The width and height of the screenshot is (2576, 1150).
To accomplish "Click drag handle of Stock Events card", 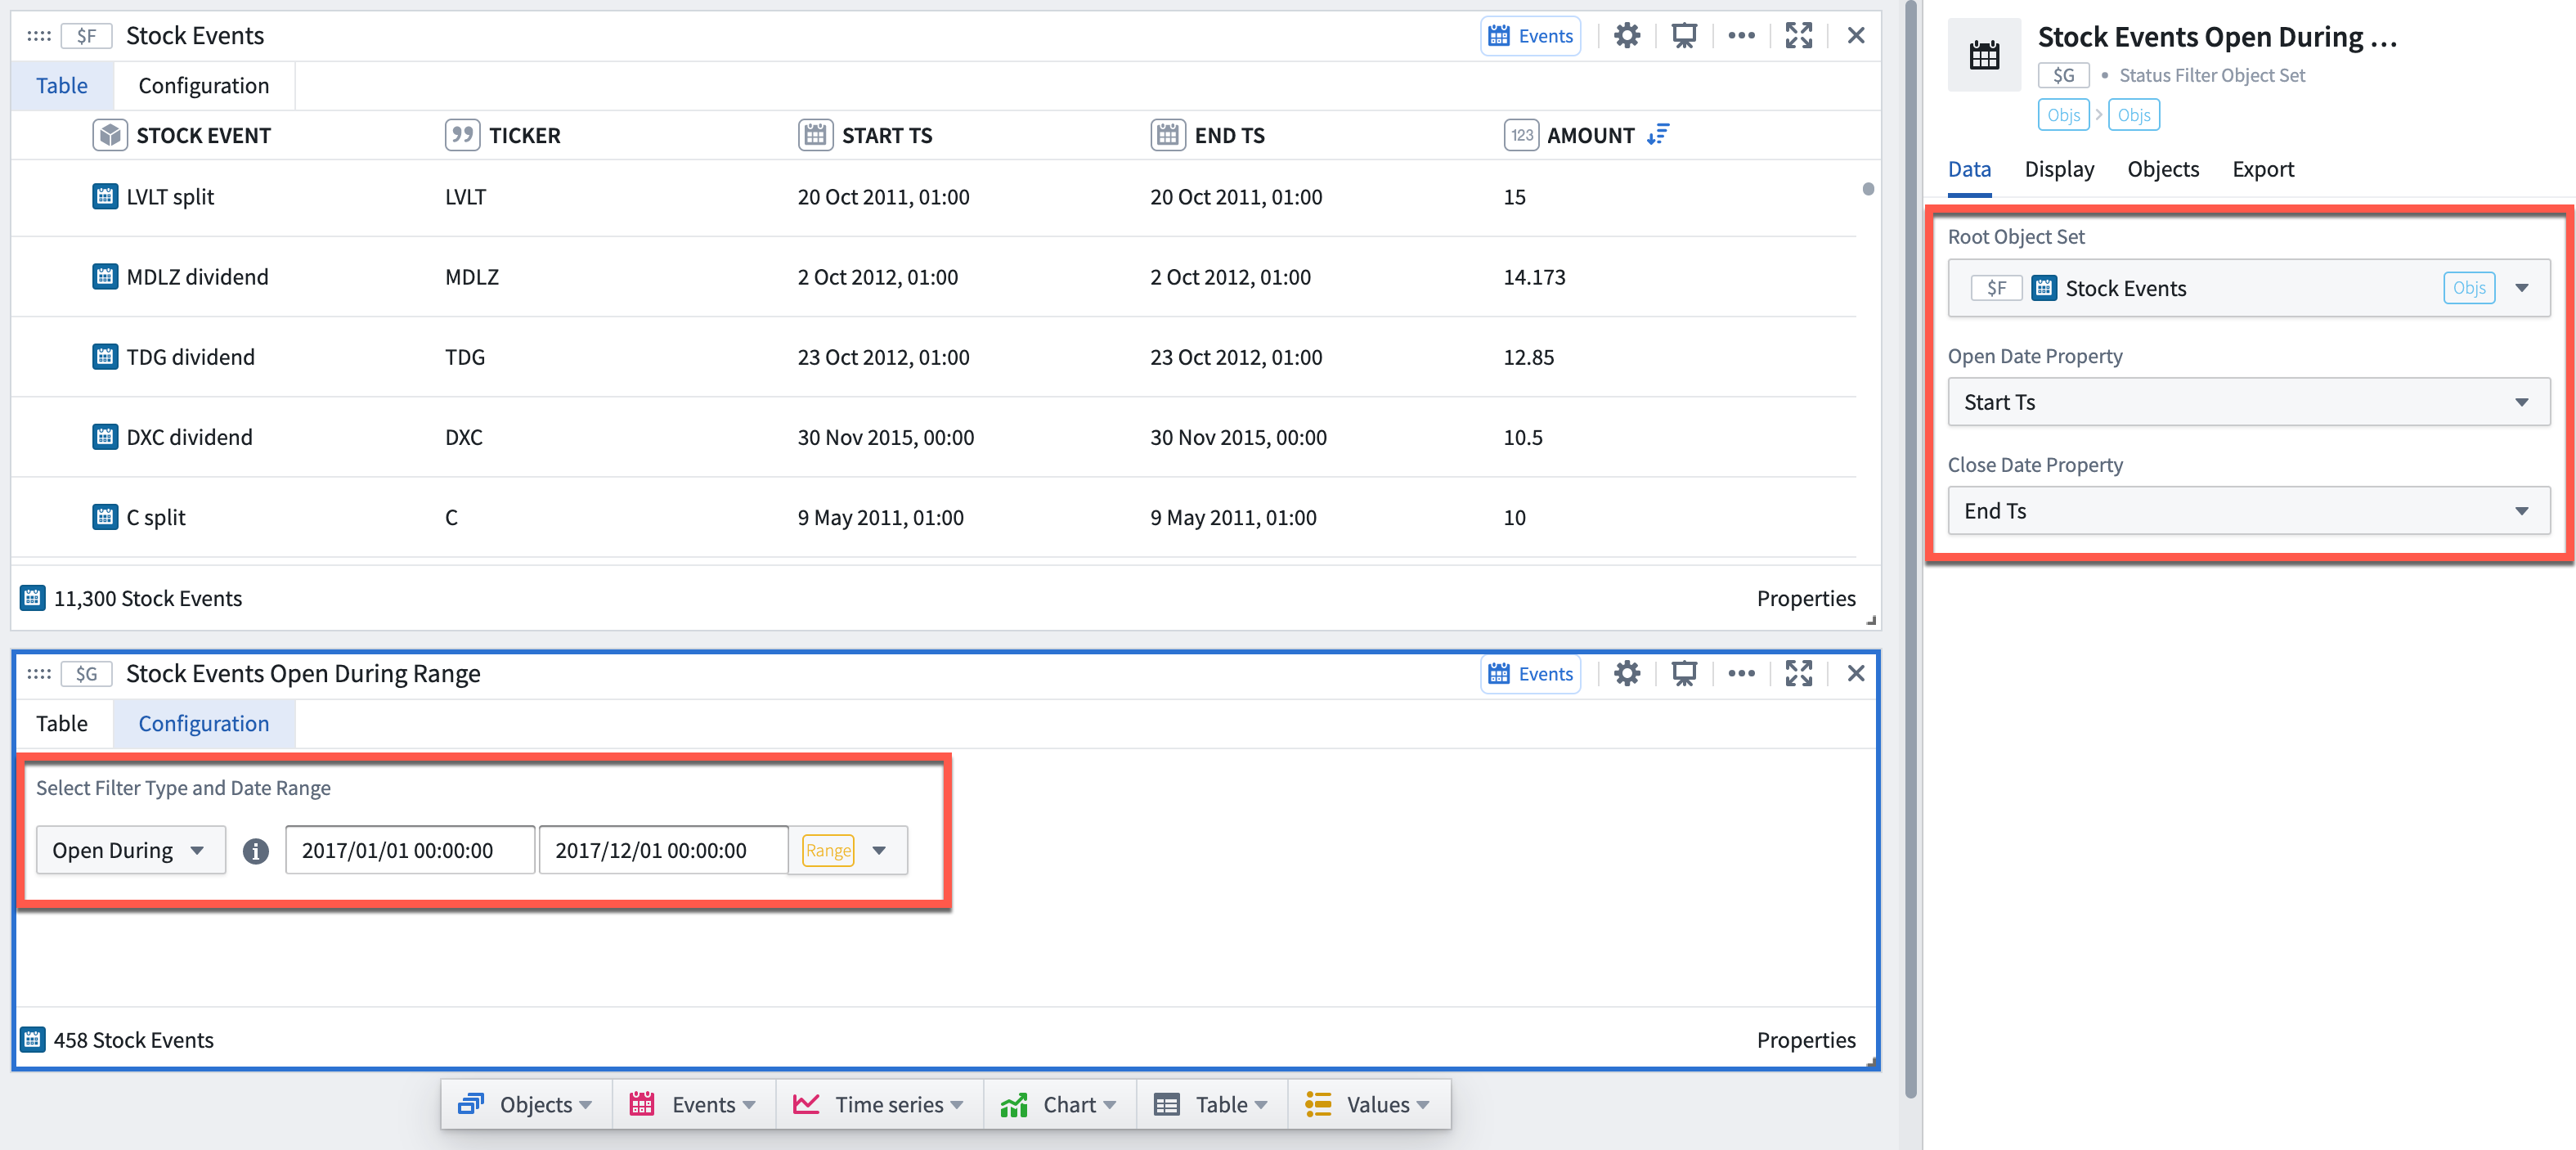I will pos(39,36).
